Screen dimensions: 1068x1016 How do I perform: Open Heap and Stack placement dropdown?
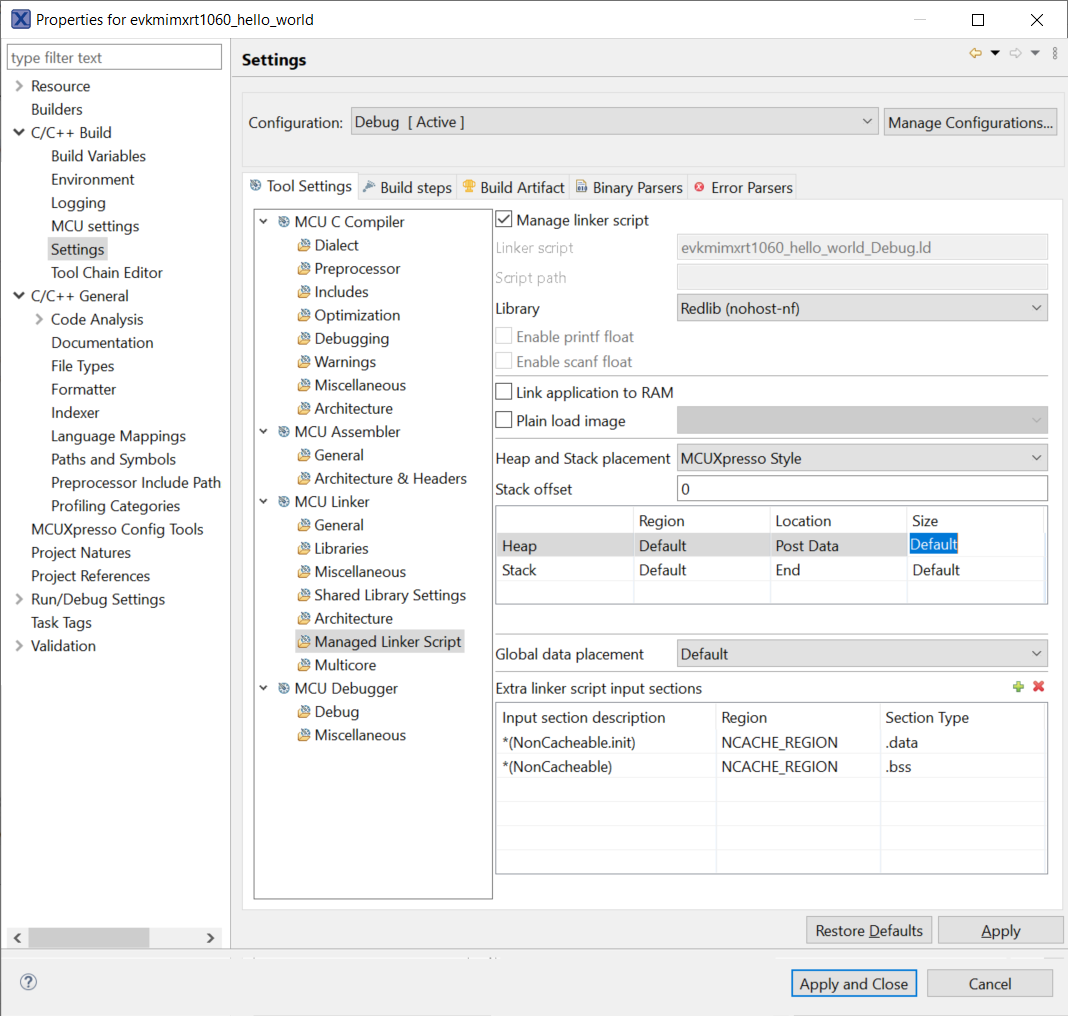(x=862, y=458)
